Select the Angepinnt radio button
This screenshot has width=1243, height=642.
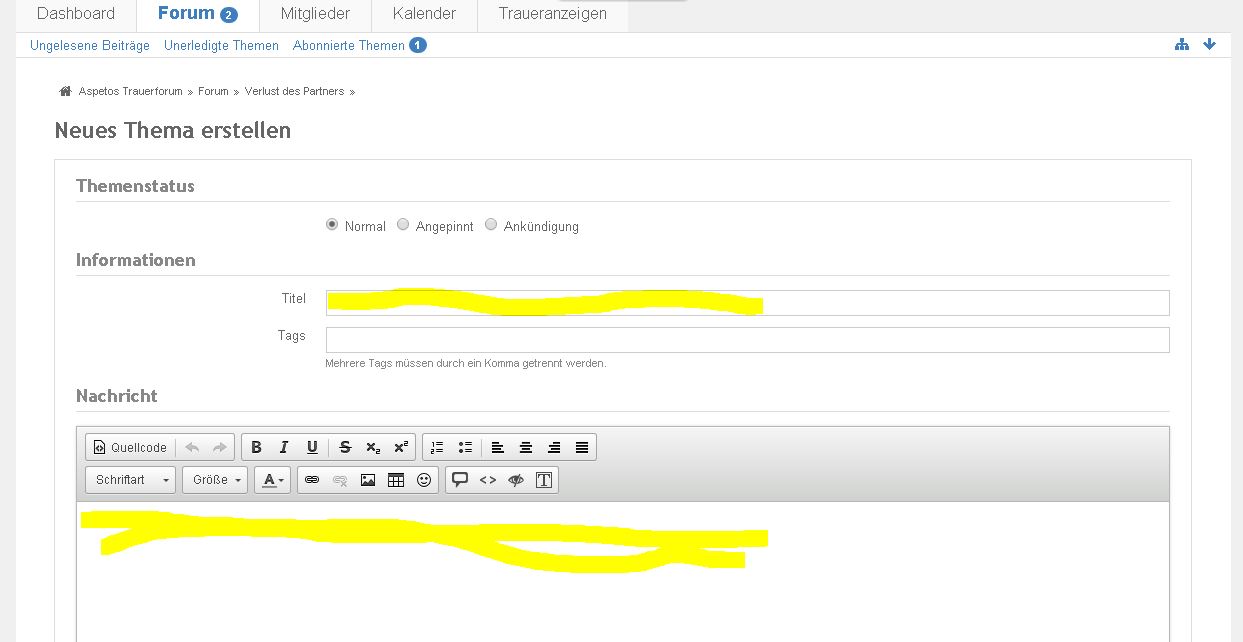click(x=403, y=225)
